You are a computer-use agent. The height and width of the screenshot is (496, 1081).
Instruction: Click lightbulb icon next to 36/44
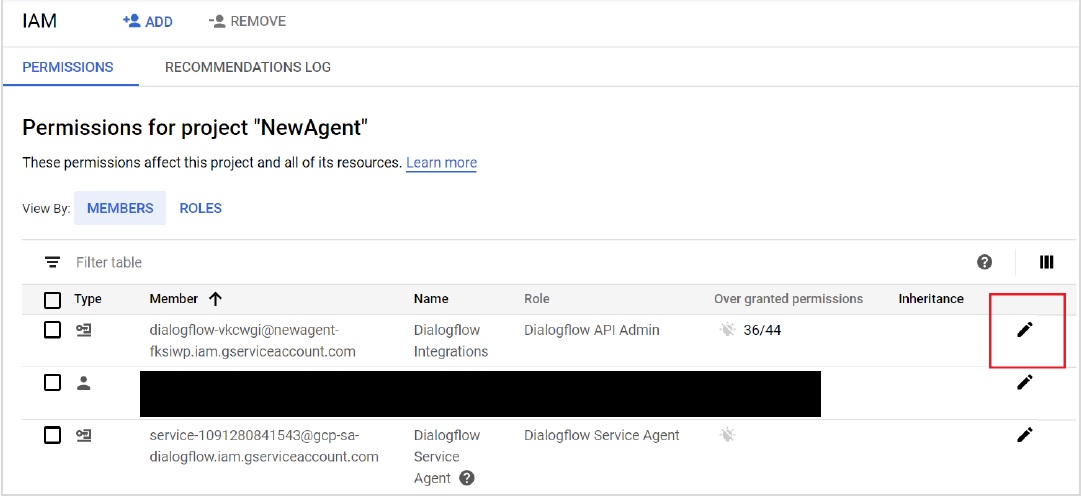pos(727,330)
